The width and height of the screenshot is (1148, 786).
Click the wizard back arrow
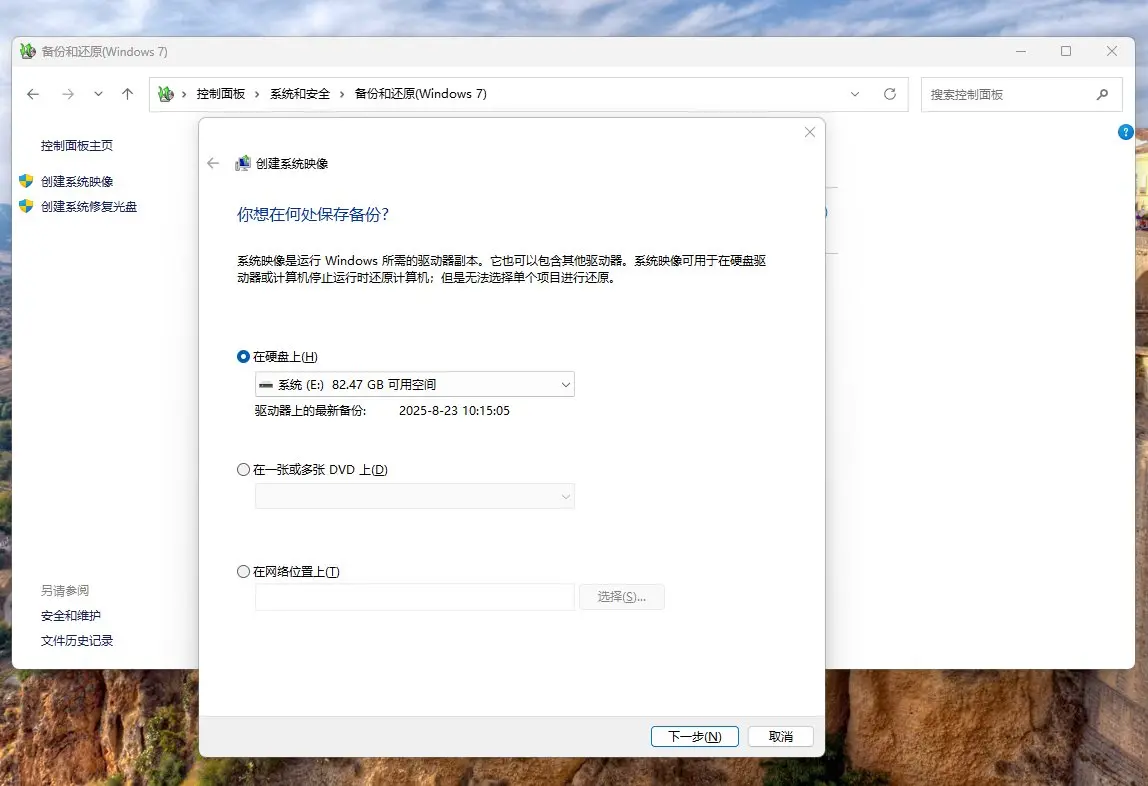click(213, 163)
